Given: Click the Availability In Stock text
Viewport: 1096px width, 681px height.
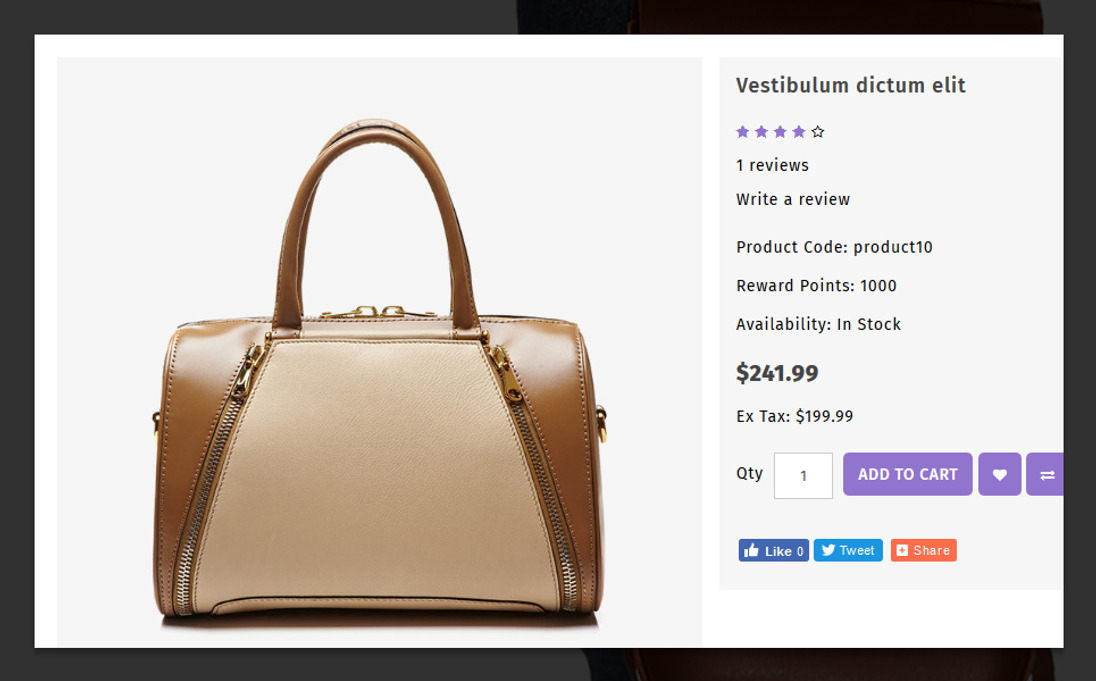Looking at the screenshot, I should (x=818, y=325).
